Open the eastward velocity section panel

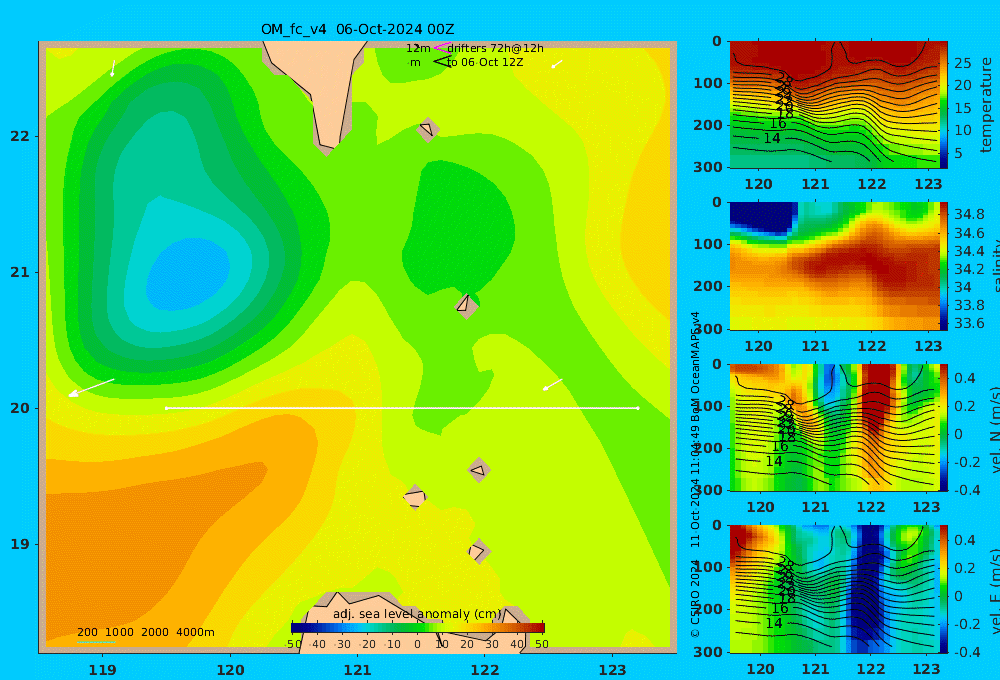(834, 589)
